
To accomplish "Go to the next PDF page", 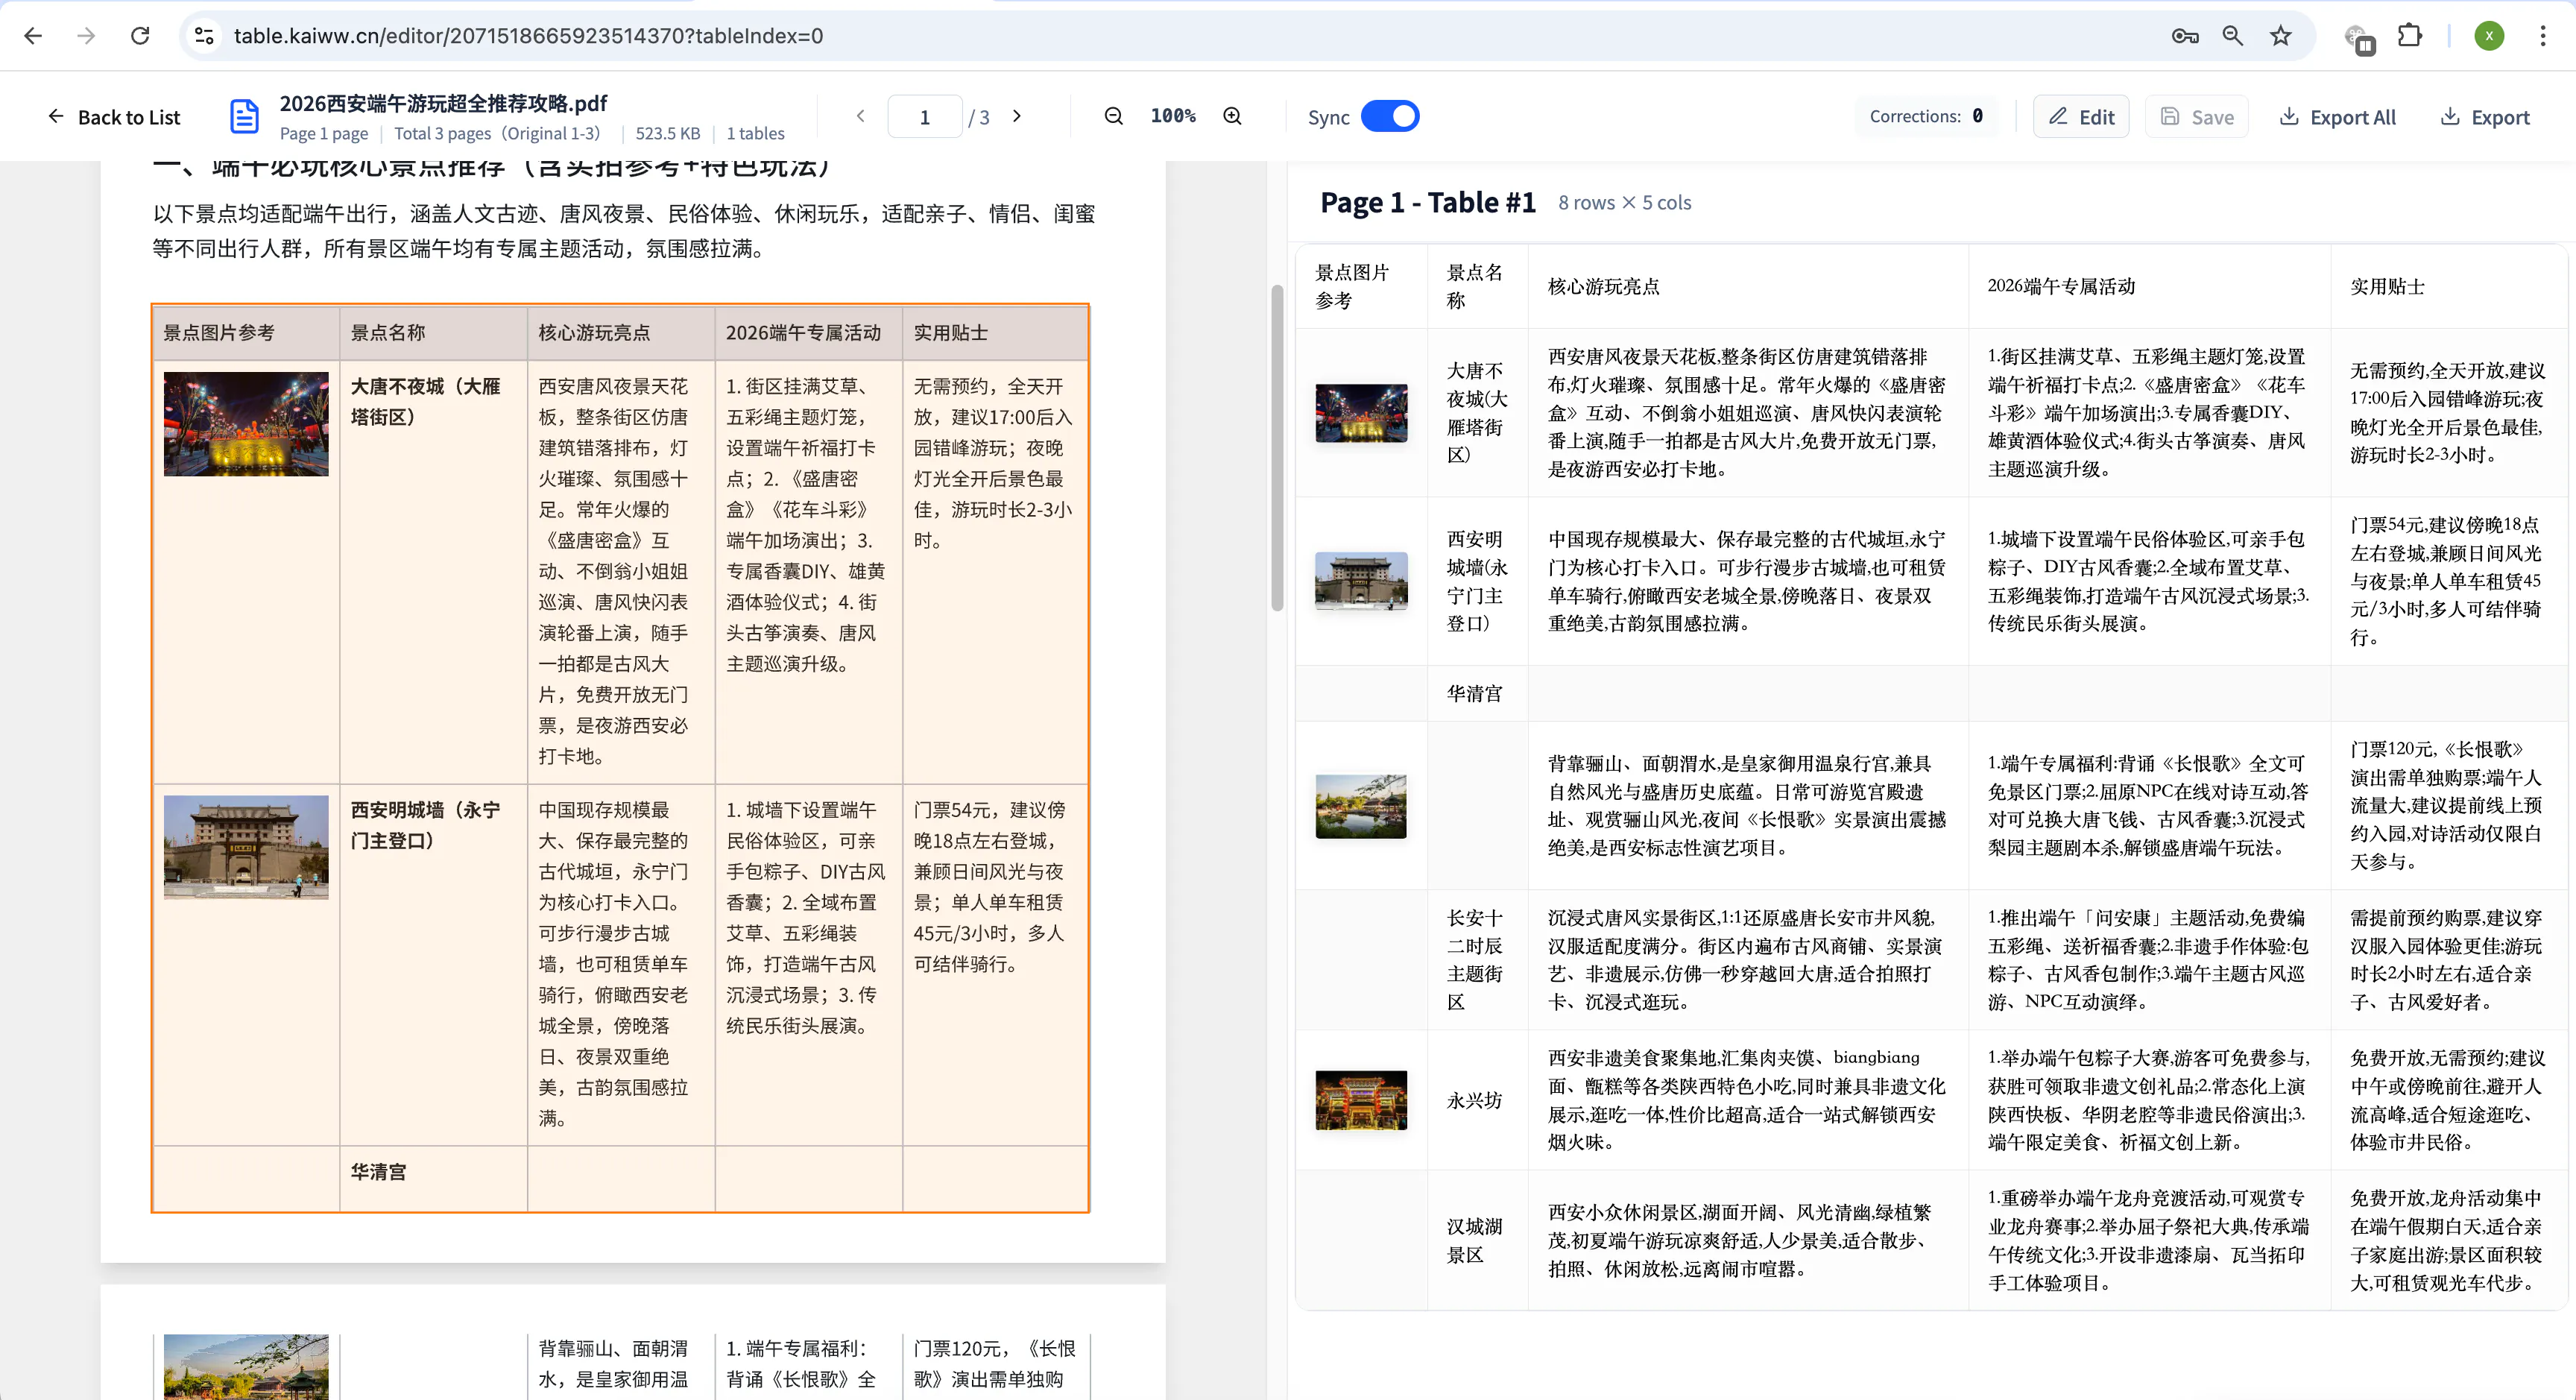I will click(1017, 116).
